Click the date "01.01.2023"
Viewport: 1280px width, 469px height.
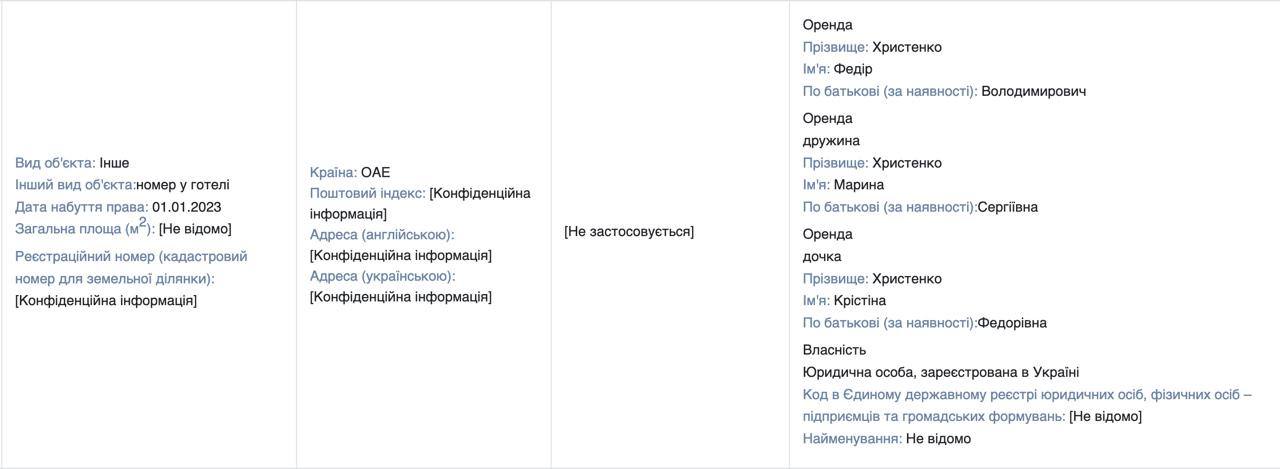click(x=187, y=207)
